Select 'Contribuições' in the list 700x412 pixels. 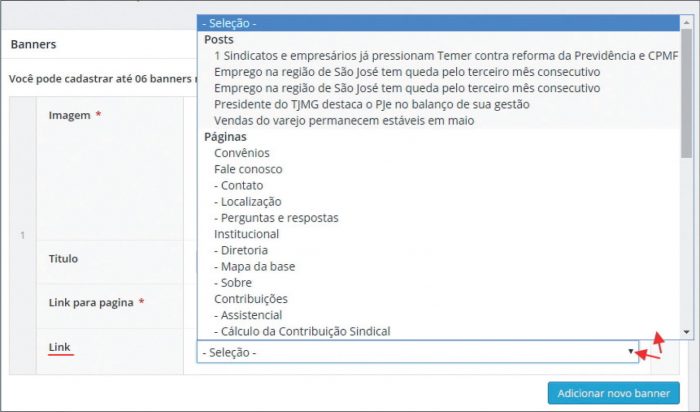tap(251, 298)
